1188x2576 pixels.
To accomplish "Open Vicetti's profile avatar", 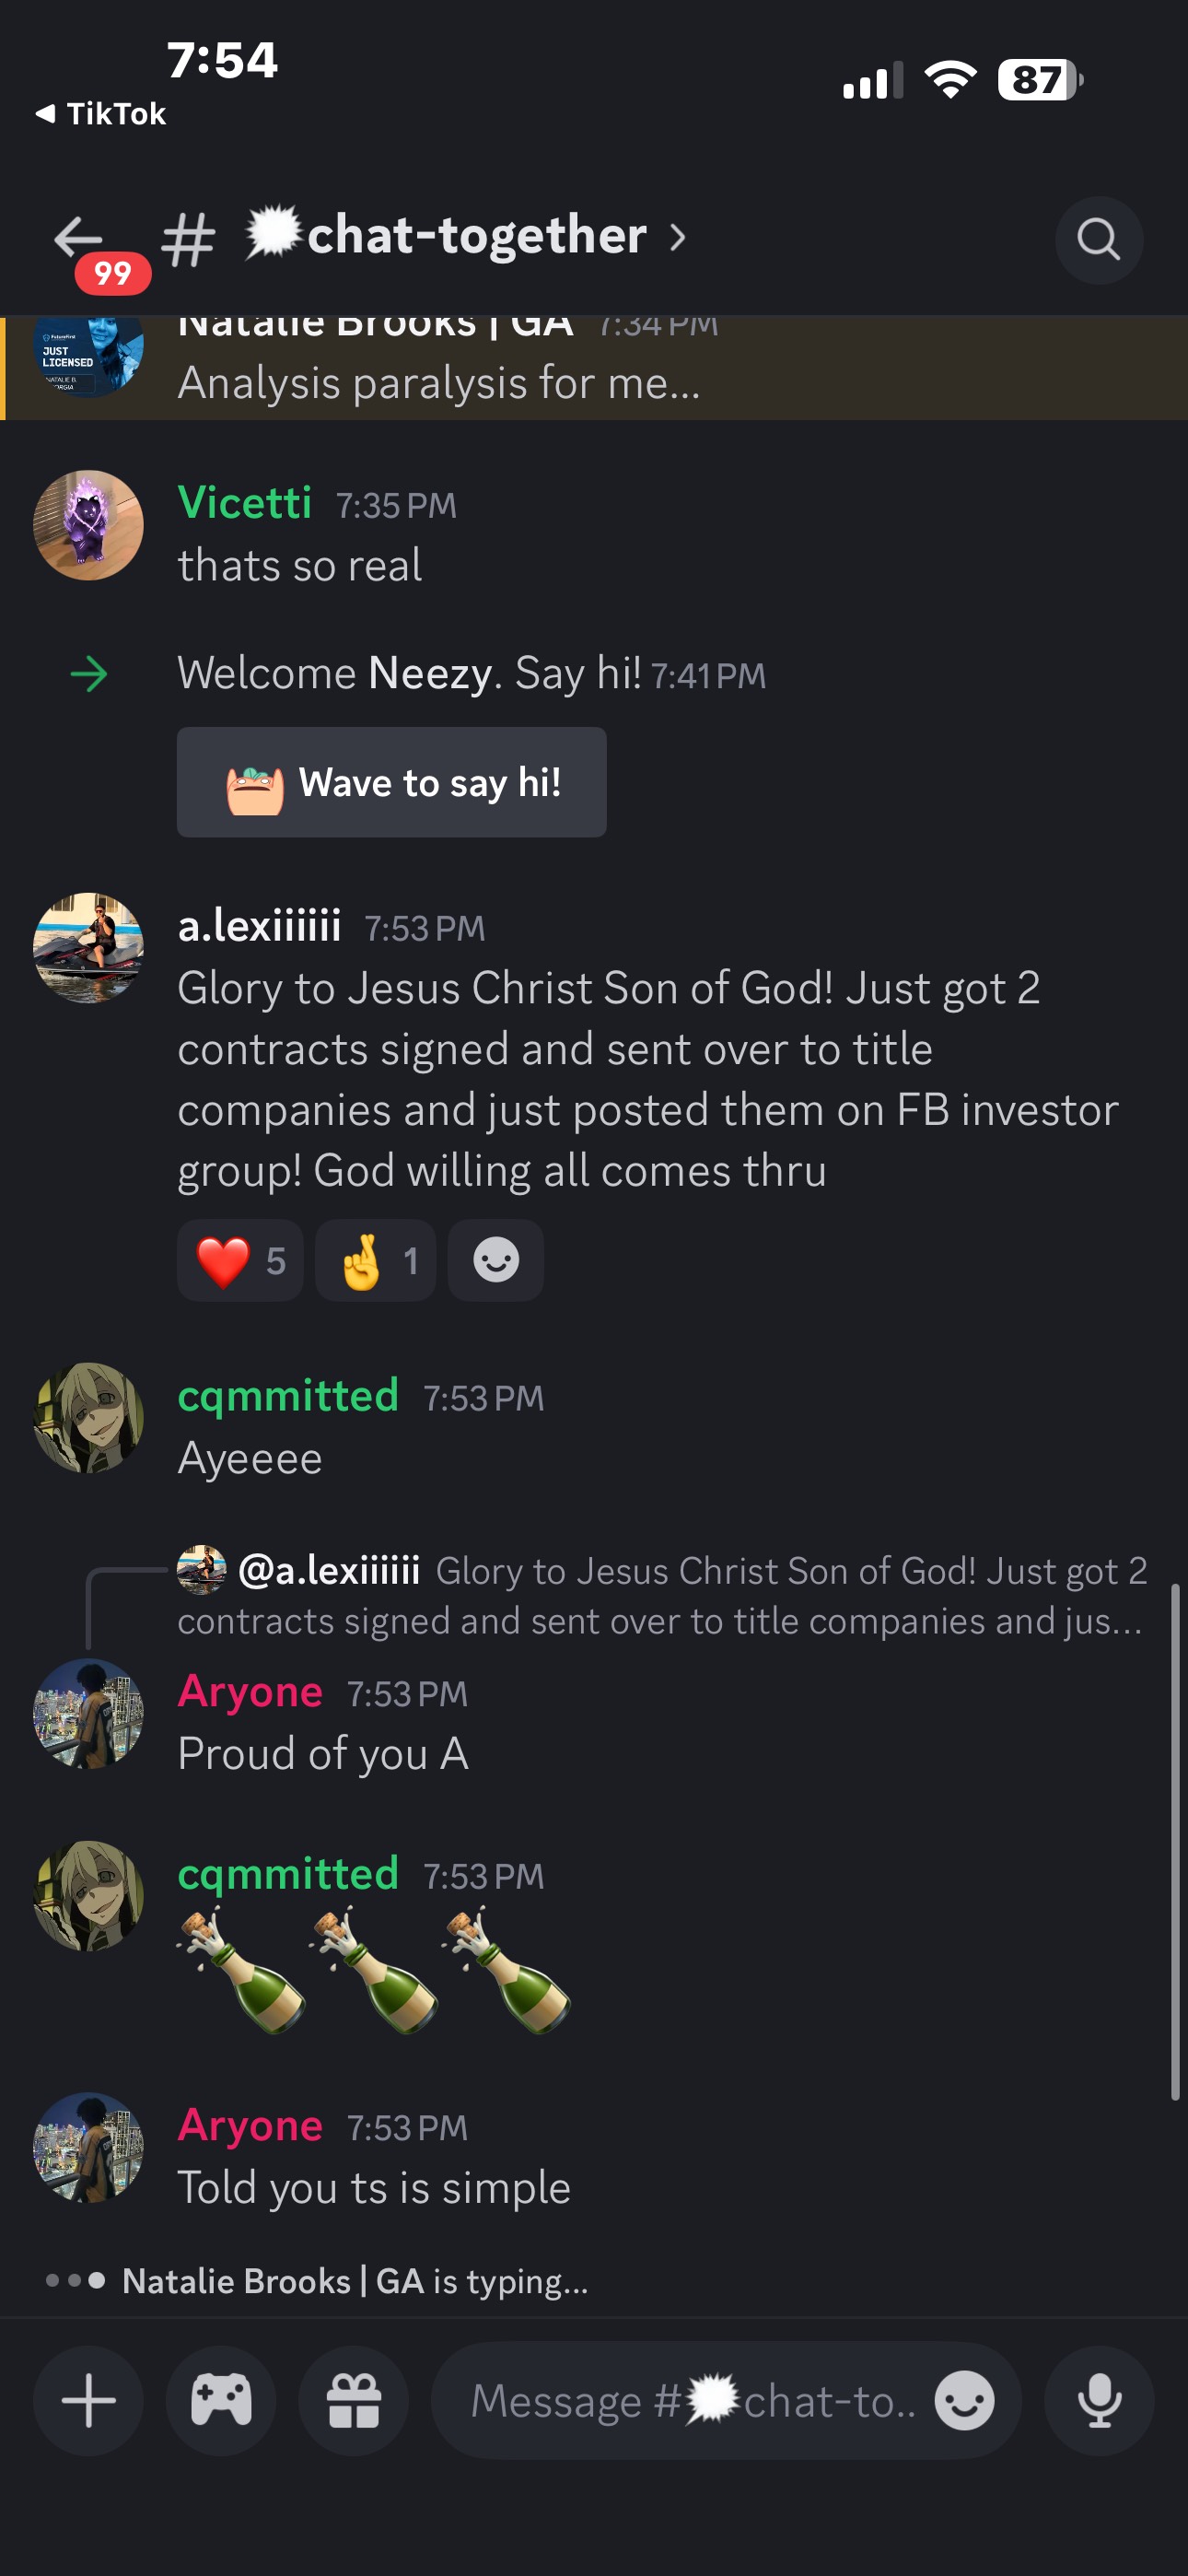I will pyautogui.click(x=88, y=525).
